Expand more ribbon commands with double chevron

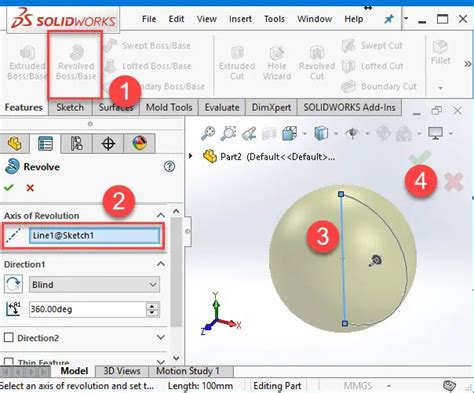click(468, 64)
